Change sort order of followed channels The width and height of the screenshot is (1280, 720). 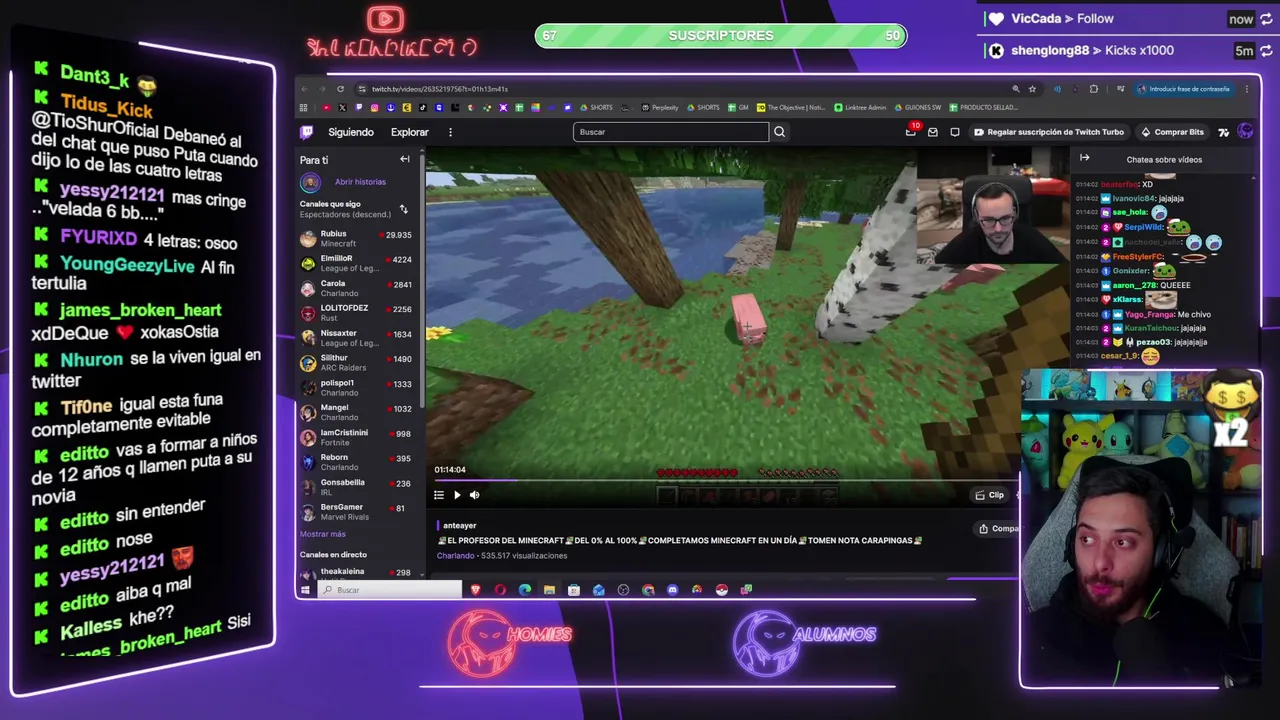click(403, 209)
